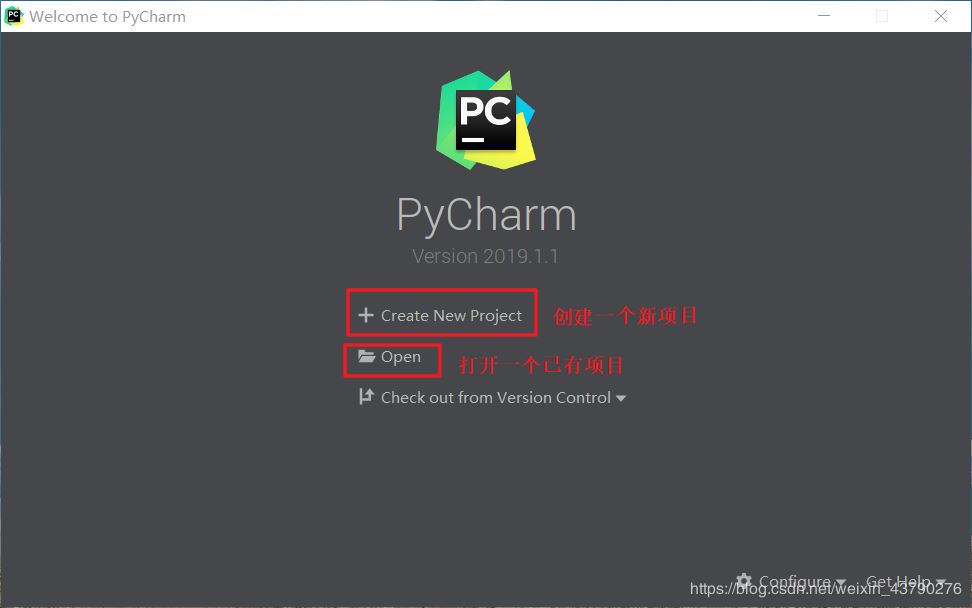This screenshot has height=608, width=972.
Task: Click the Create New Project label
Action: (x=451, y=316)
